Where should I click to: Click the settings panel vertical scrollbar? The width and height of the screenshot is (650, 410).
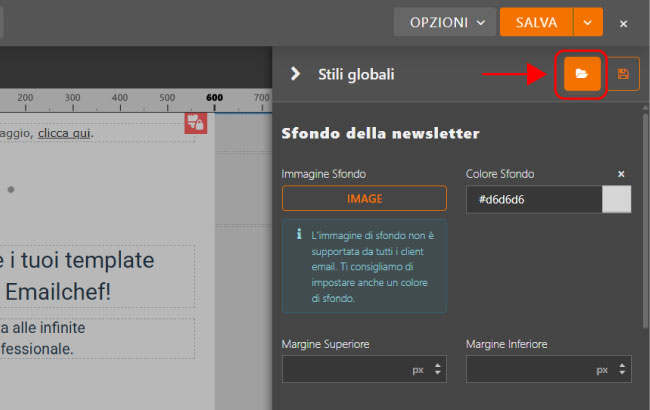coord(645,220)
